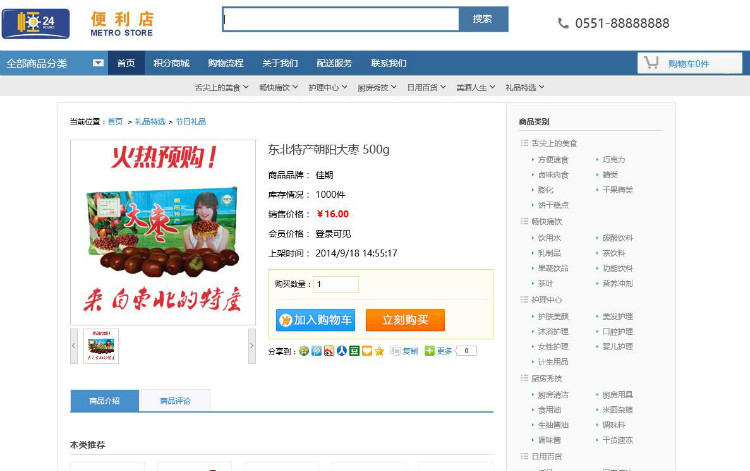Switch to the 商品介绍 tab

pos(105,401)
